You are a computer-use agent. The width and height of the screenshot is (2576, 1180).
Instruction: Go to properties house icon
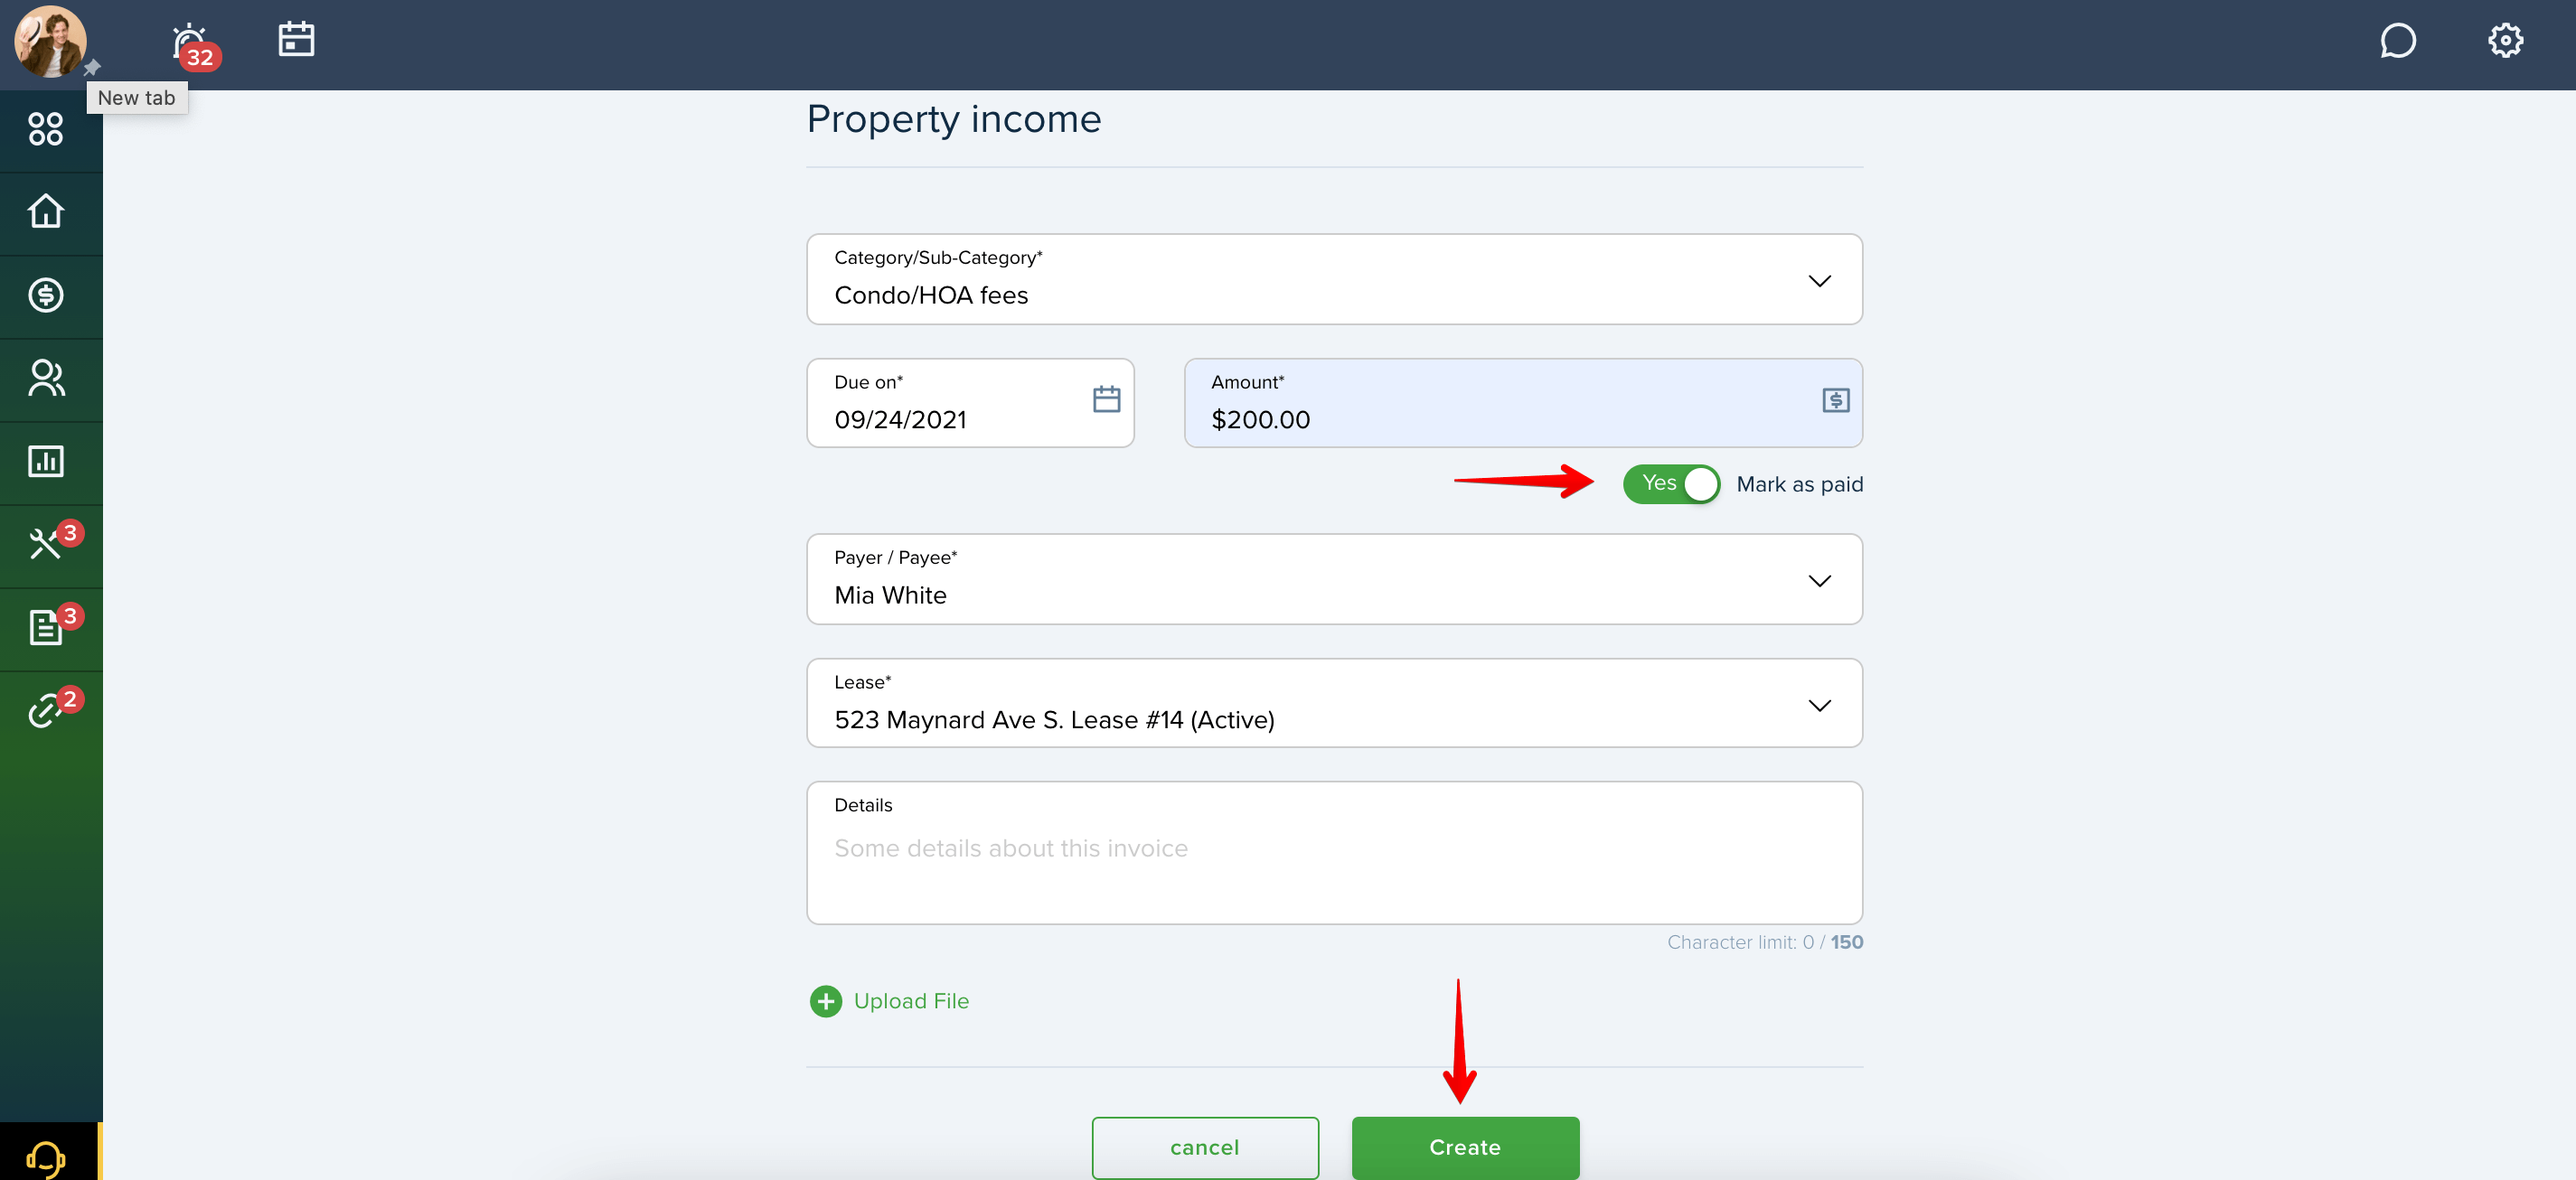click(46, 212)
